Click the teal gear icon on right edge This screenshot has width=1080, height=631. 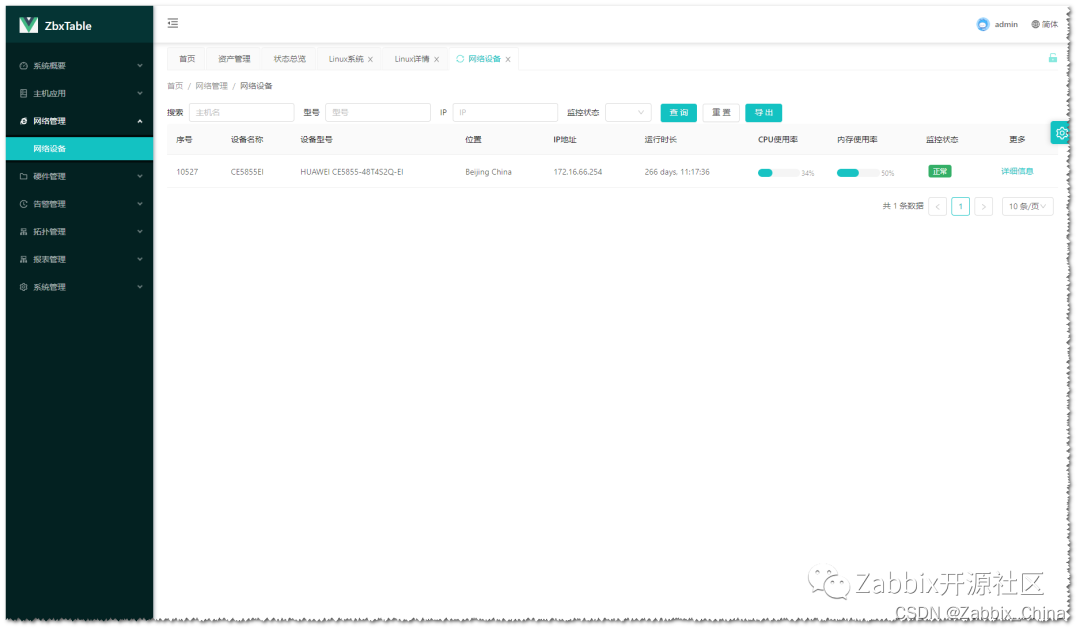(x=1061, y=132)
